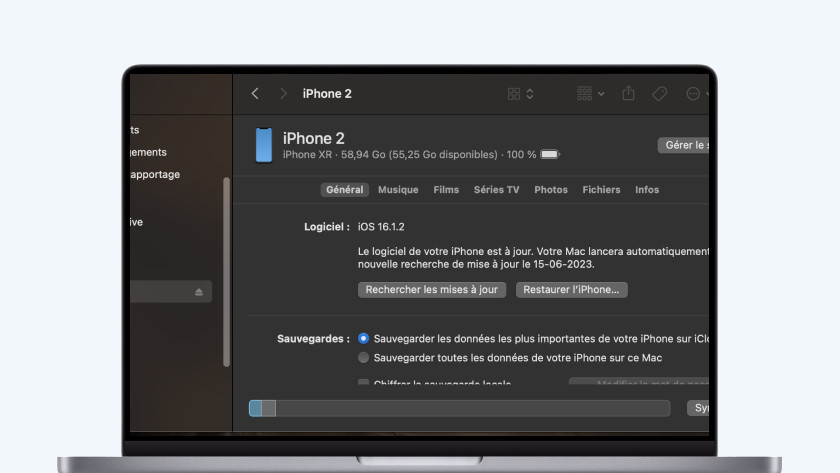Click Rechercher les mises à jour button

(432, 290)
